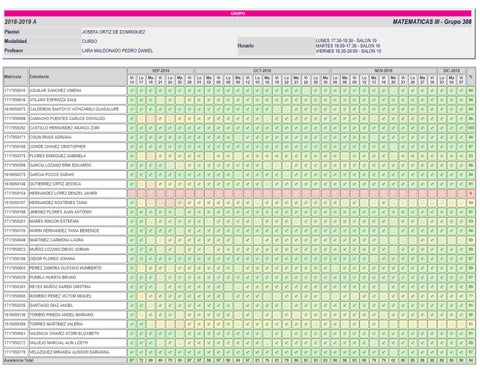Select student name VALLEJO MARCIAL ALIN LIZETH

[59, 343]
